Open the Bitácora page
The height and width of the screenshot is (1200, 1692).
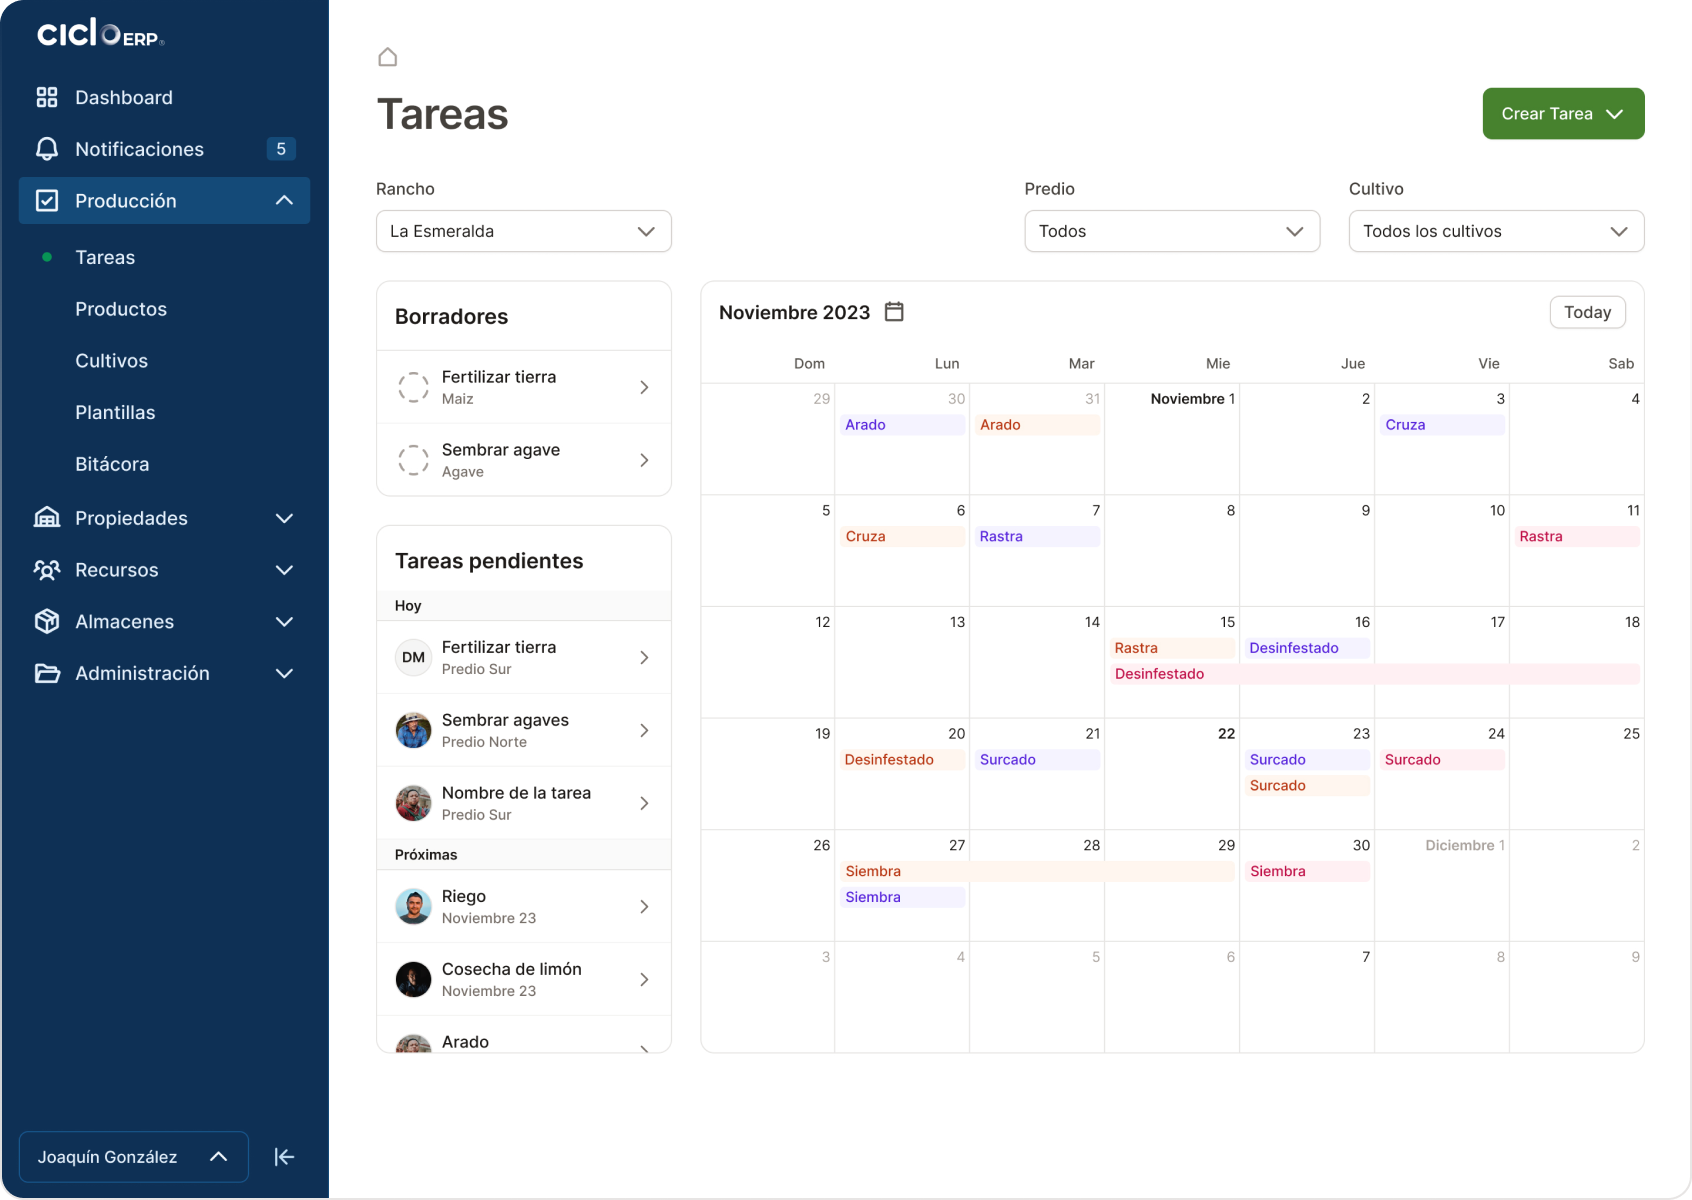pyautogui.click(x=112, y=463)
